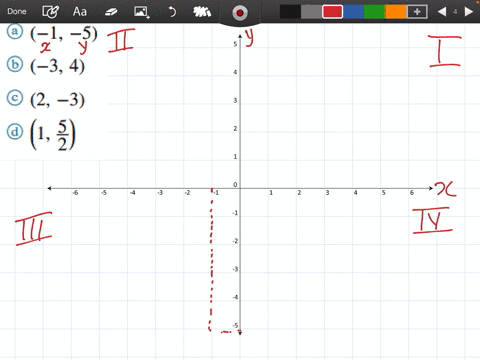Click y-axis tick label 2
The image size is (480, 360).
click(235, 128)
